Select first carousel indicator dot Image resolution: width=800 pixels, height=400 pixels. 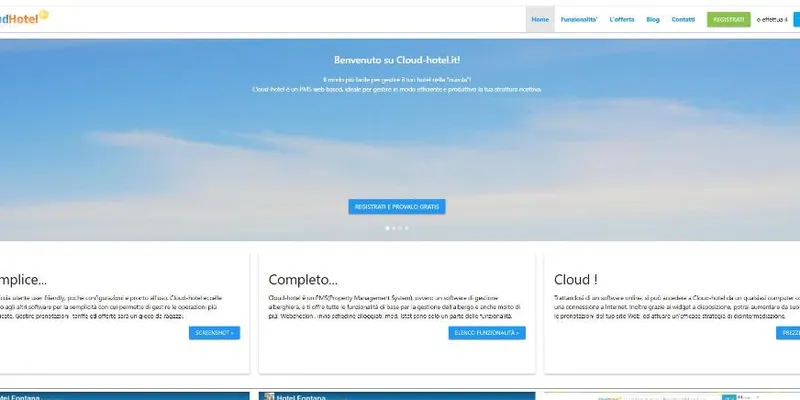(x=387, y=228)
